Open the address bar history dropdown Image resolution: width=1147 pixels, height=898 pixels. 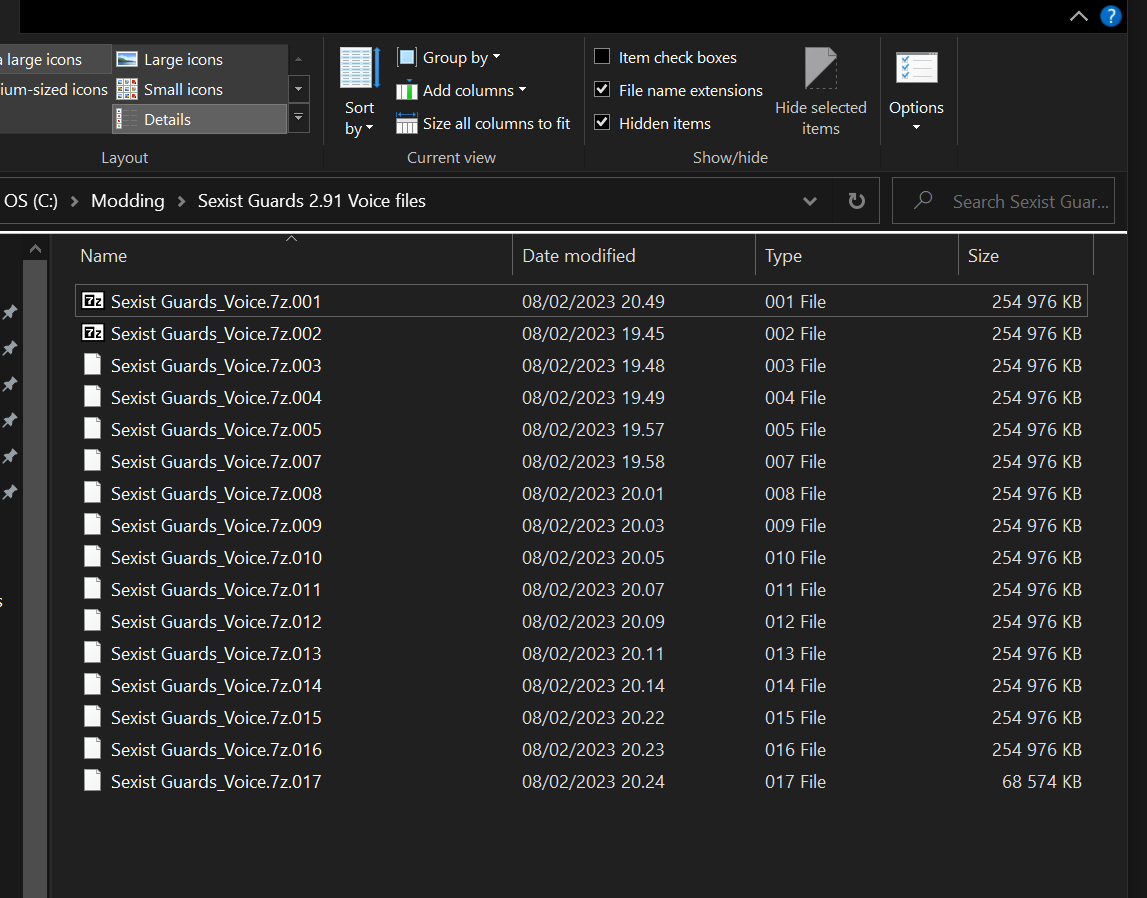tap(809, 201)
